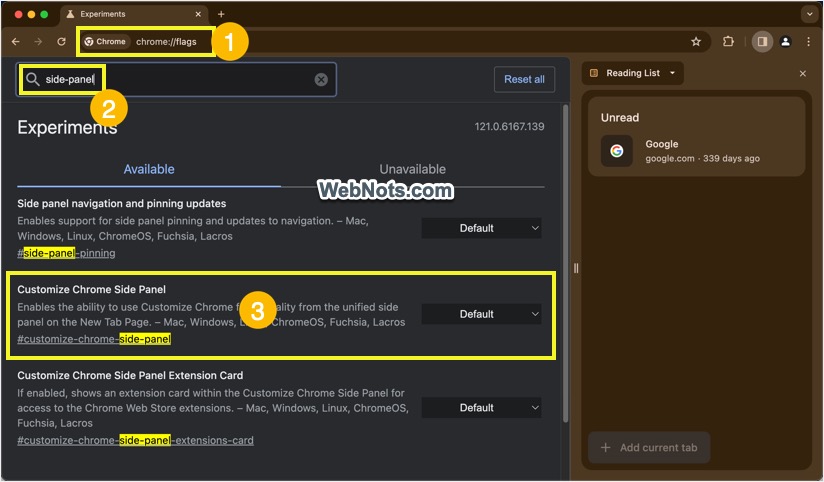Switch to the Available tab
Image resolution: width=824 pixels, height=482 pixels.
(x=149, y=169)
